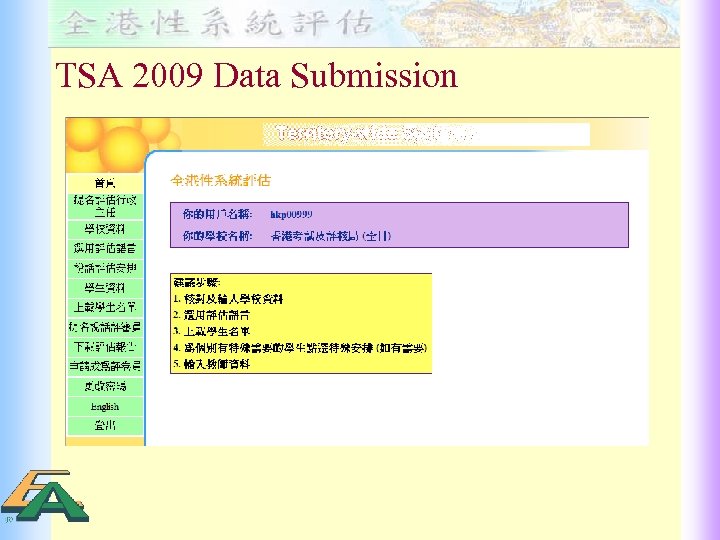Click the username value hkp00999
This screenshot has height=540, width=720.
[291, 214]
